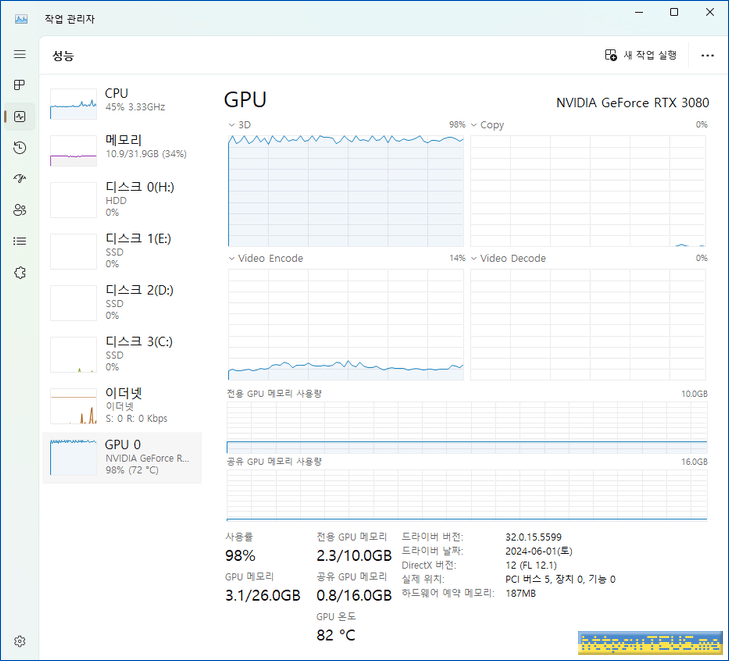729x661 pixels.
Task: Open the Startup apps page icon
Action: [x=19, y=179]
